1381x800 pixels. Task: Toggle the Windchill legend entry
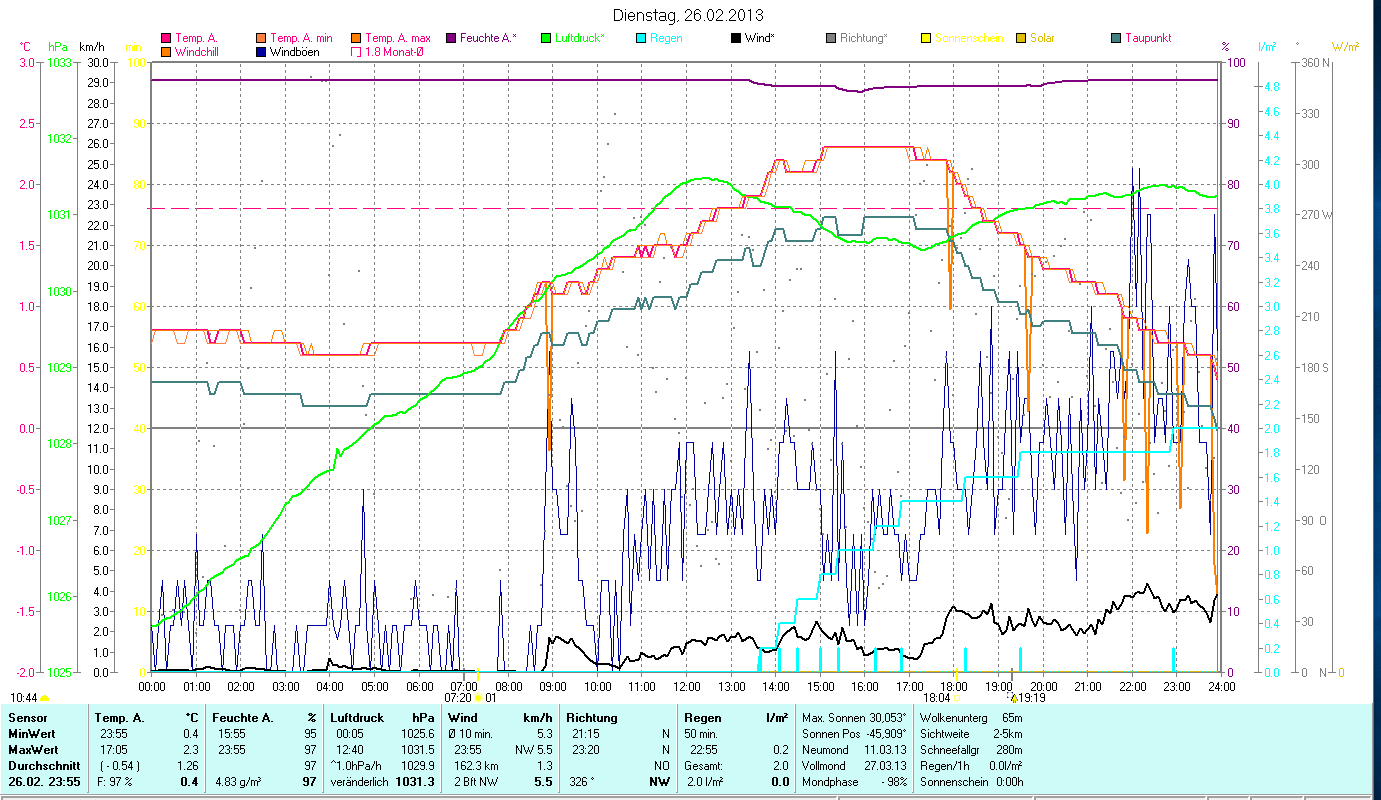click(166, 52)
